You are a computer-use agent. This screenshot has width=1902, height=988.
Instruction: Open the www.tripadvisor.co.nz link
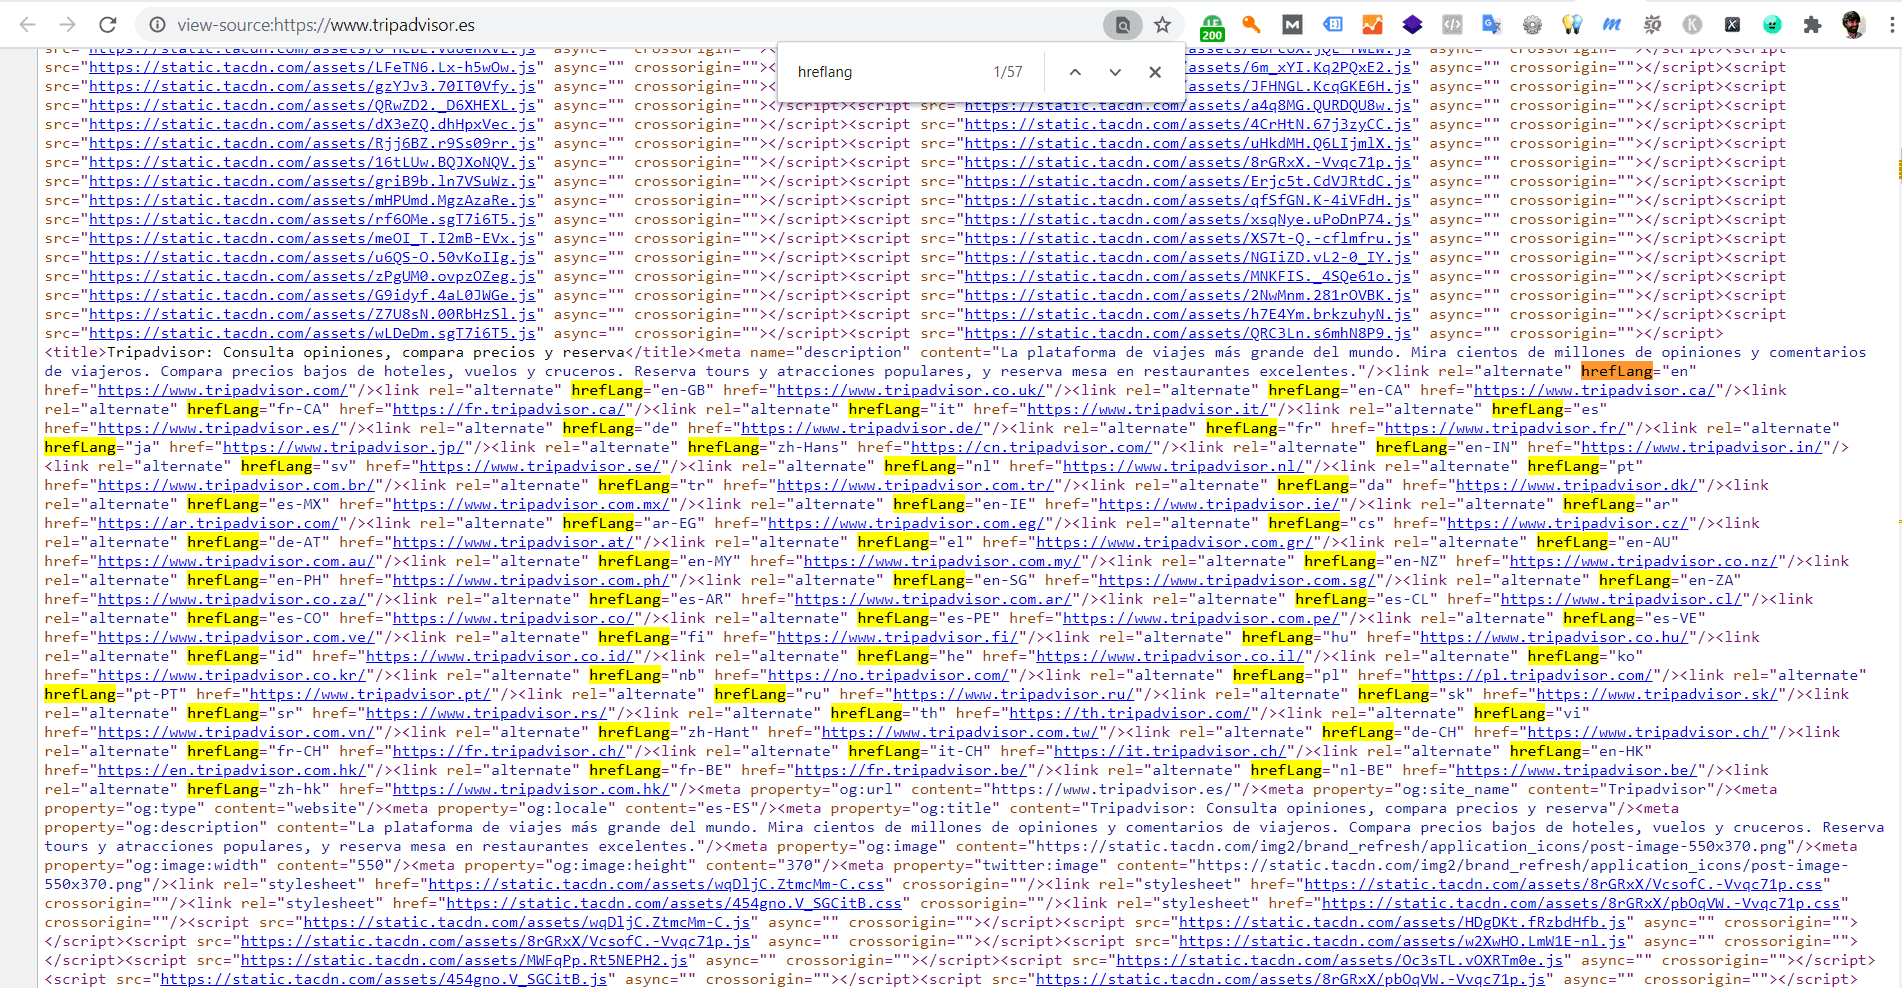pyautogui.click(x=1643, y=561)
